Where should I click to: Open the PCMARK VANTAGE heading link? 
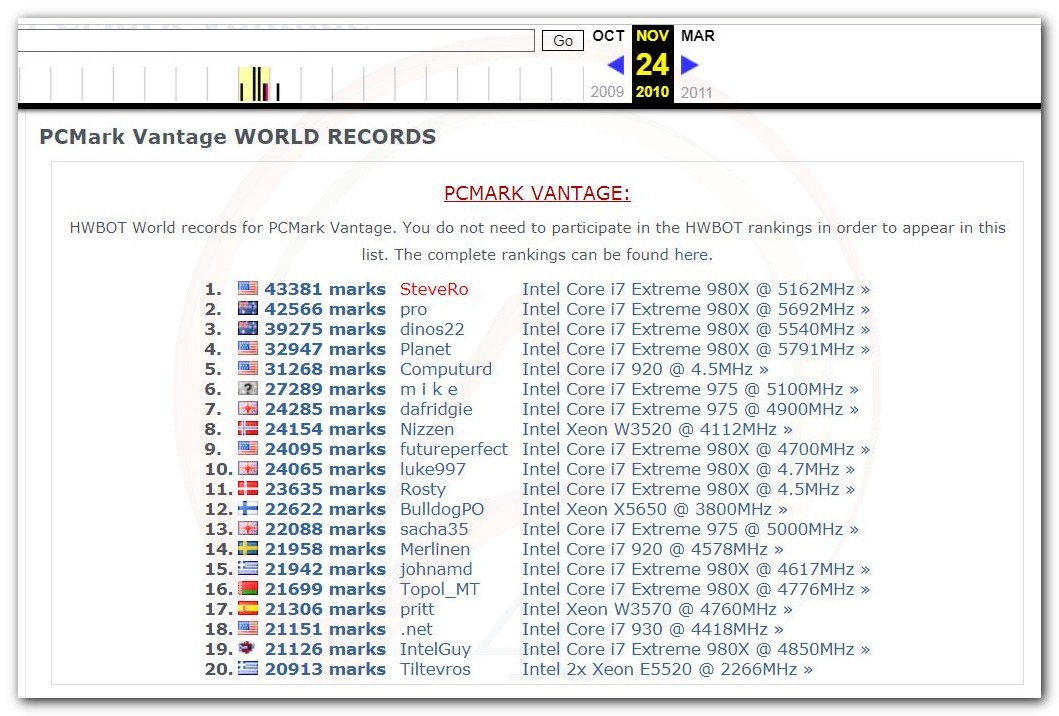537,193
